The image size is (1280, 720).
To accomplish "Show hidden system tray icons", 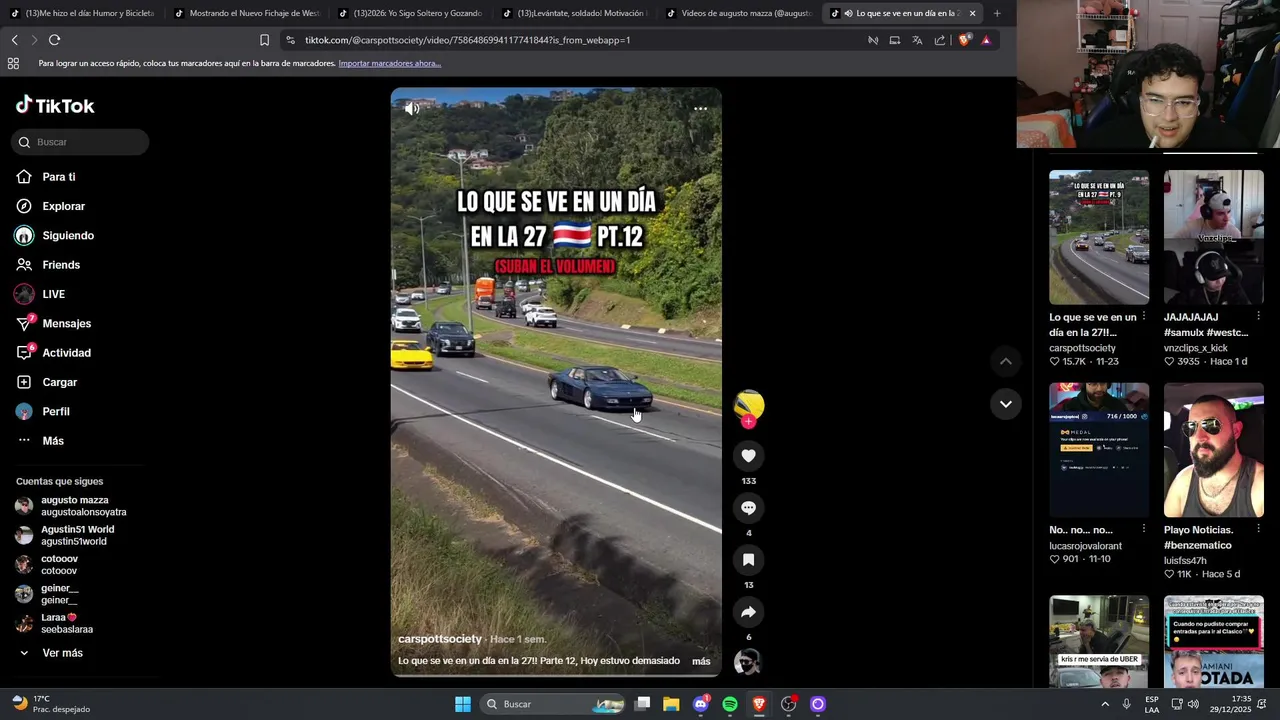I will [x=1105, y=704].
